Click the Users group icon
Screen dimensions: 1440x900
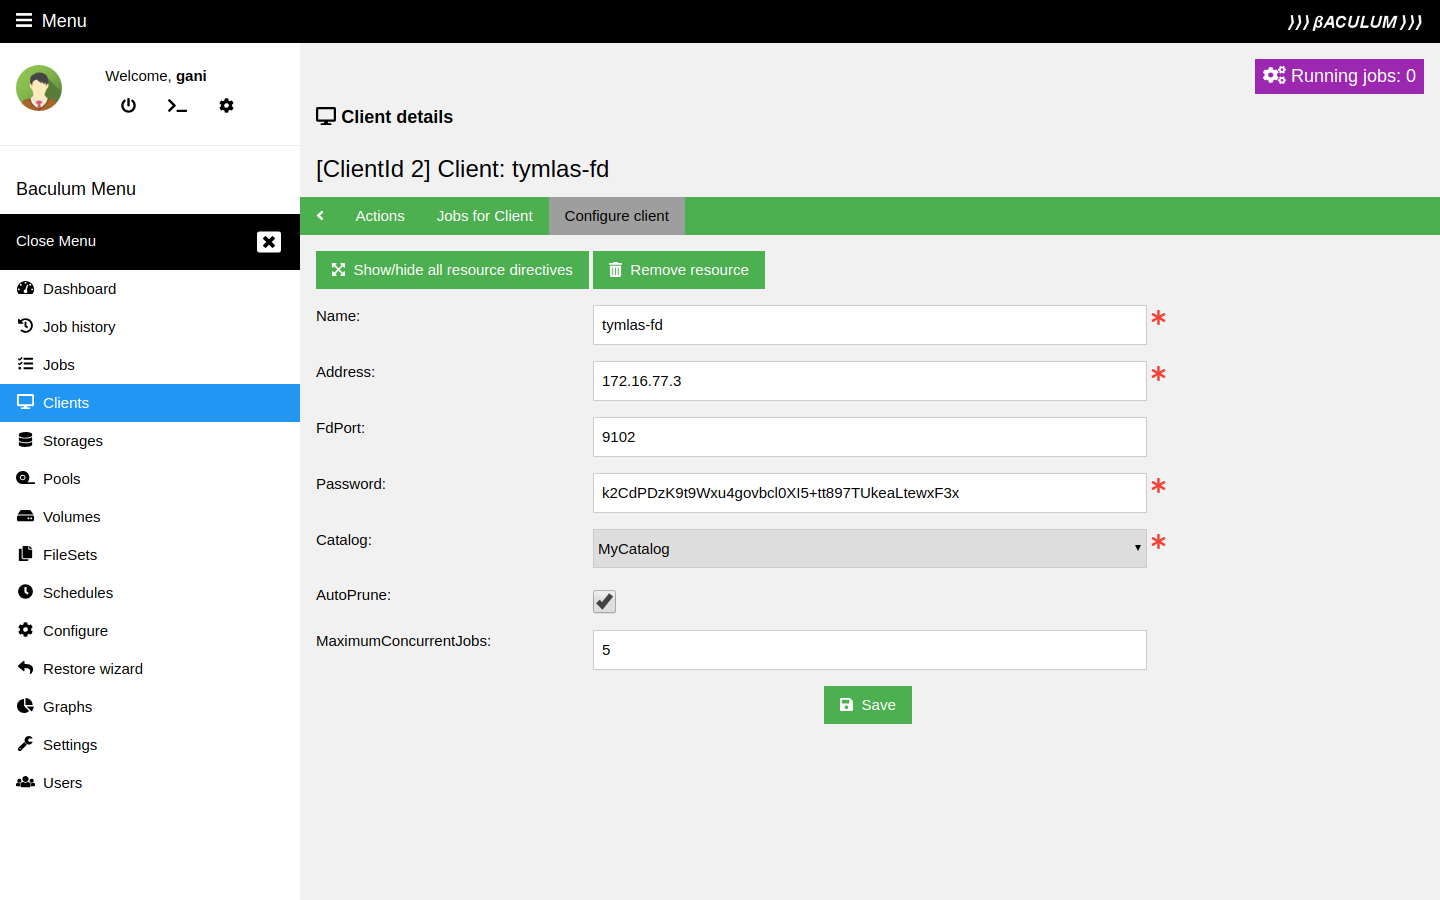[25, 782]
